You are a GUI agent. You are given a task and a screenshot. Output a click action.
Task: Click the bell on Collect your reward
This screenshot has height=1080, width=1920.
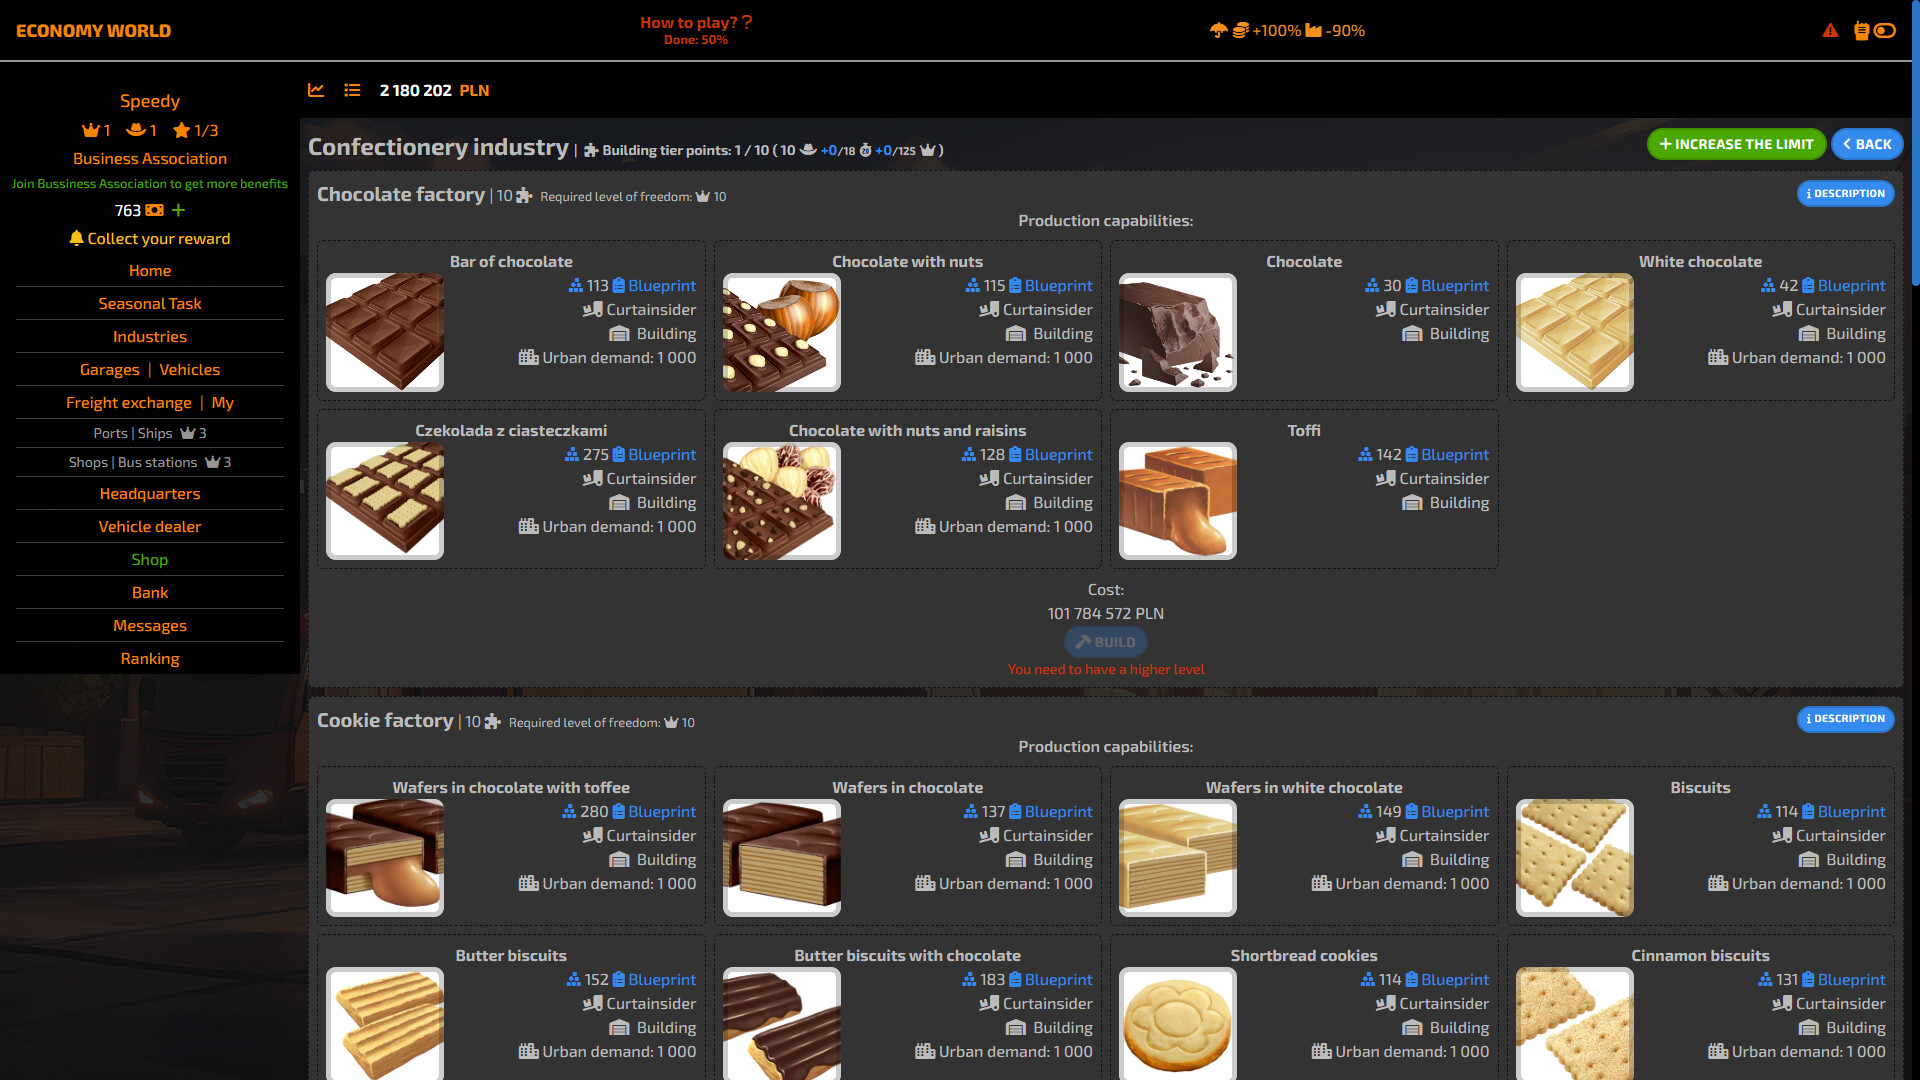coord(77,239)
